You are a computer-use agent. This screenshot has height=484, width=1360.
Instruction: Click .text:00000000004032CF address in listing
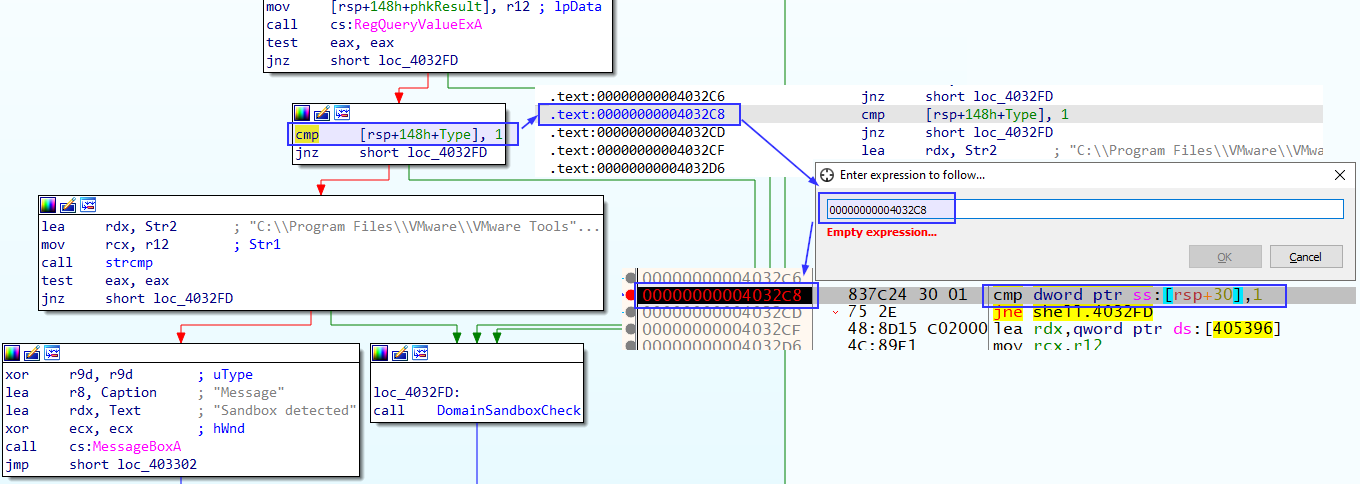[637, 151]
